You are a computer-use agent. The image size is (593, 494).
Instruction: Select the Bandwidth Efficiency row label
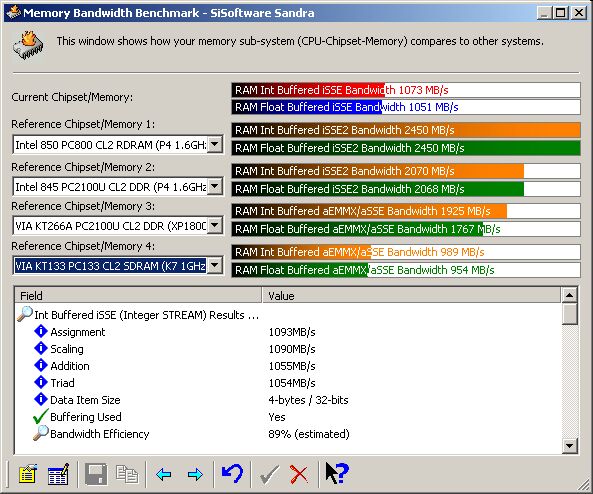[x=99, y=434]
